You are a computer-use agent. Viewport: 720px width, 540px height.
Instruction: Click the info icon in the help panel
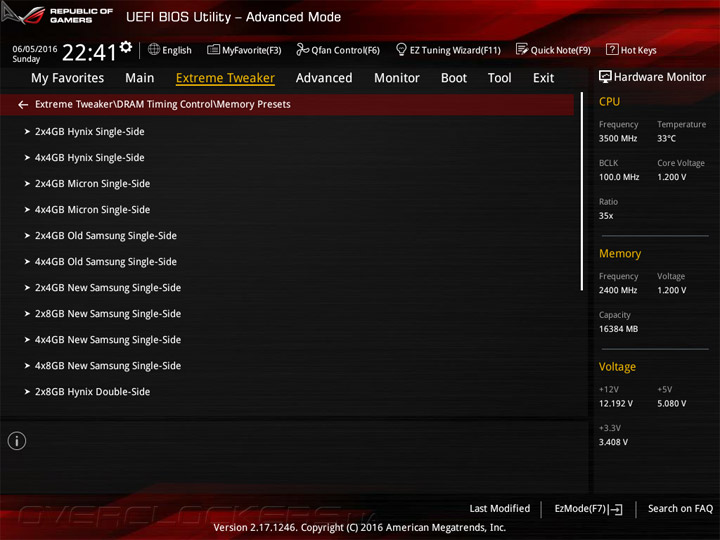point(17,441)
